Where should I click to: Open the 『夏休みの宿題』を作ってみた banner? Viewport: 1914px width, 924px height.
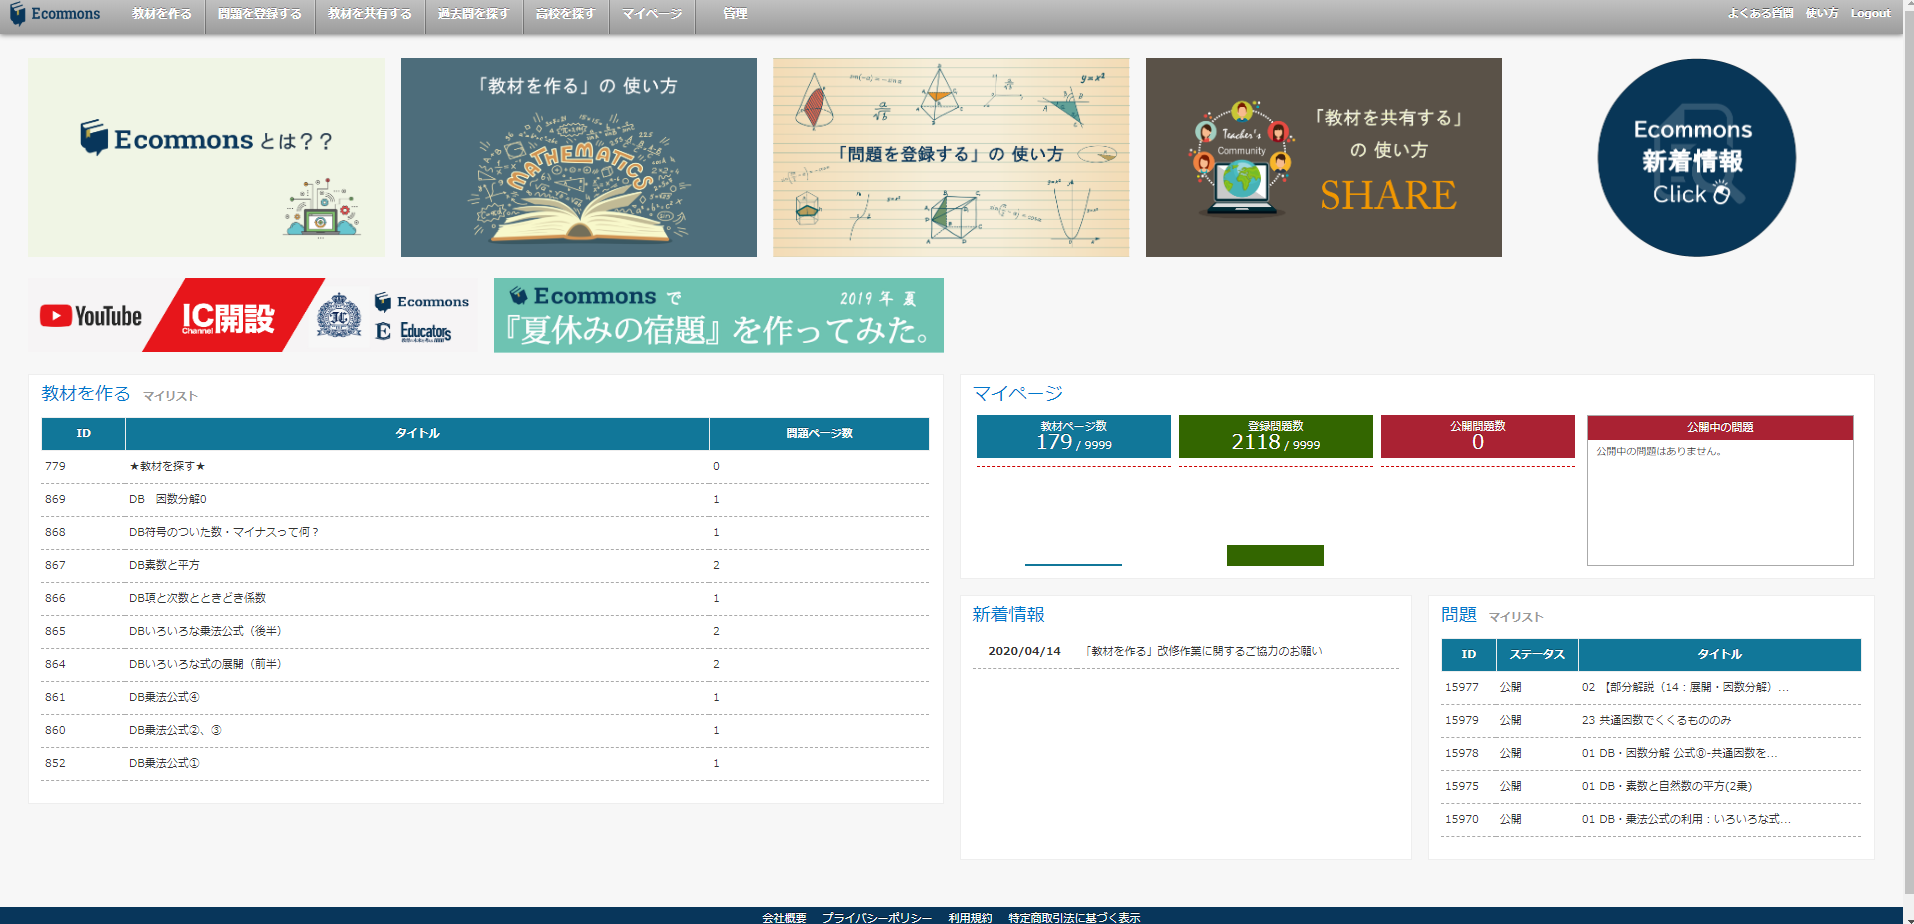coord(719,315)
